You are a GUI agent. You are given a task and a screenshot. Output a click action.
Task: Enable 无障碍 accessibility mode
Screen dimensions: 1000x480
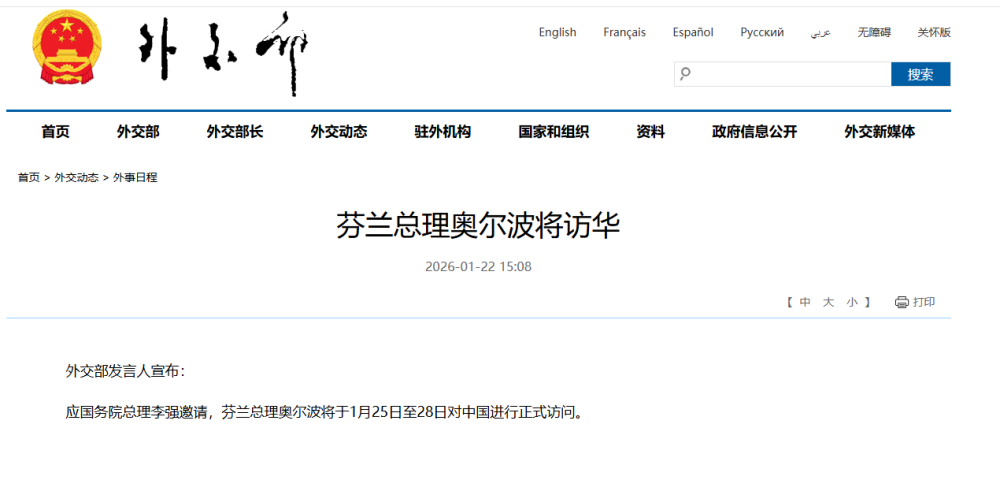coord(873,32)
